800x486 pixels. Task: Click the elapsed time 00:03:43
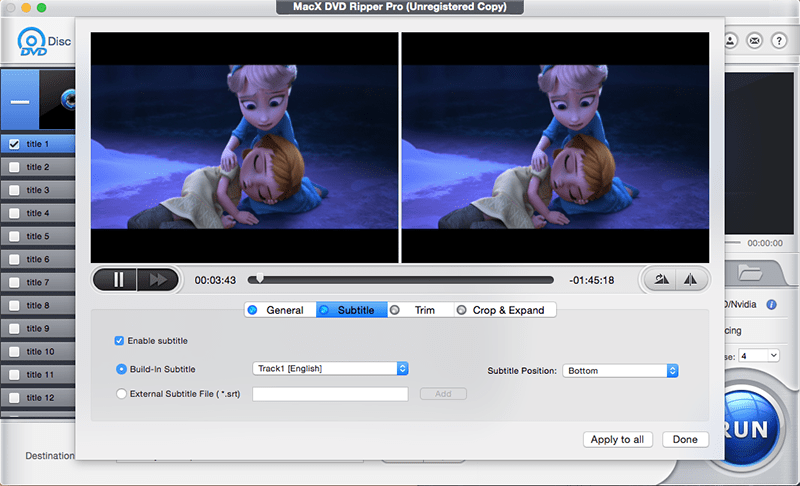point(215,280)
